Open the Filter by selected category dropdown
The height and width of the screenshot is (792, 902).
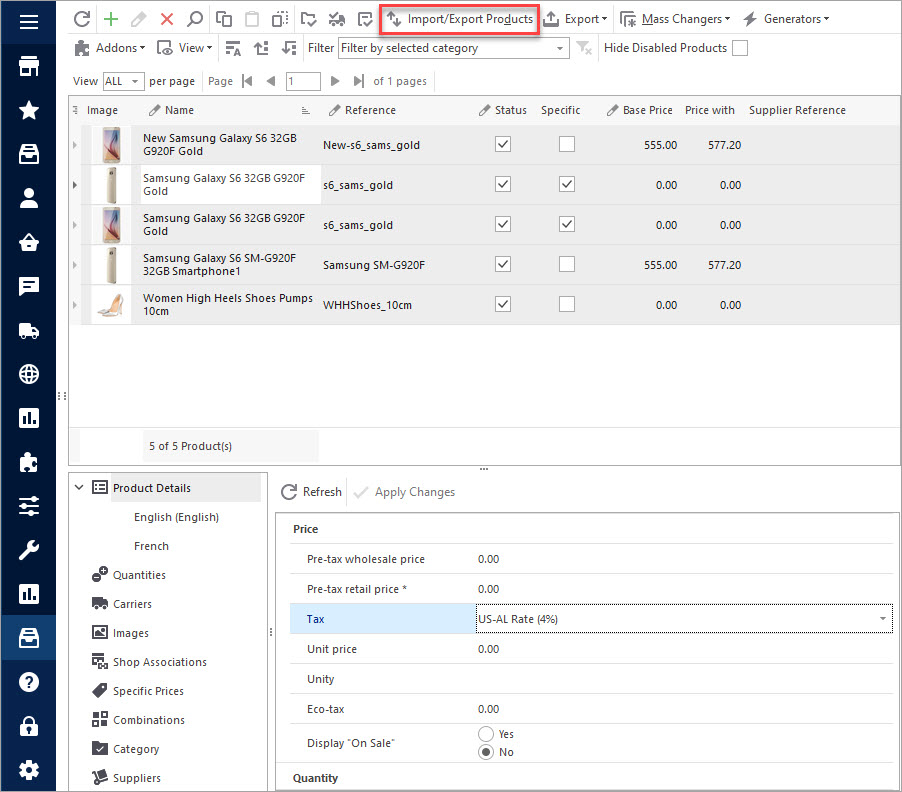click(453, 48)
